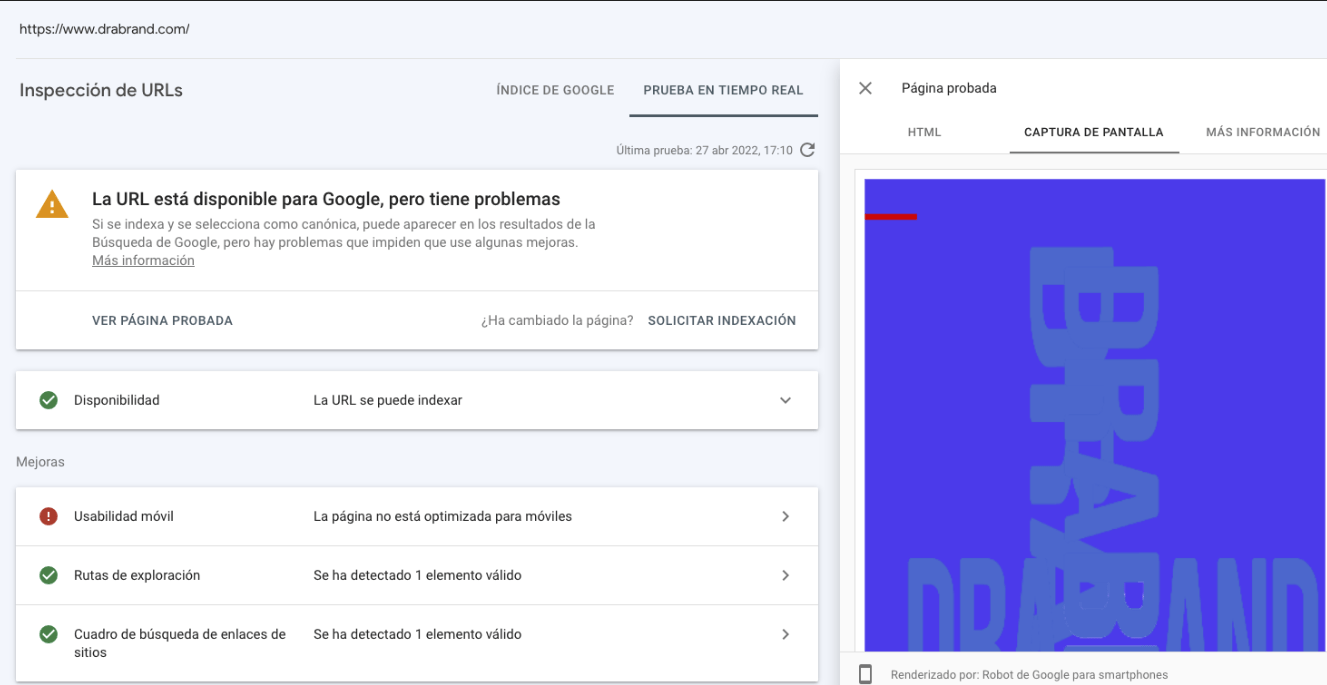The image size is (1327, 685).
Task: Open the HTML tab
Action: tap(924, 132)
